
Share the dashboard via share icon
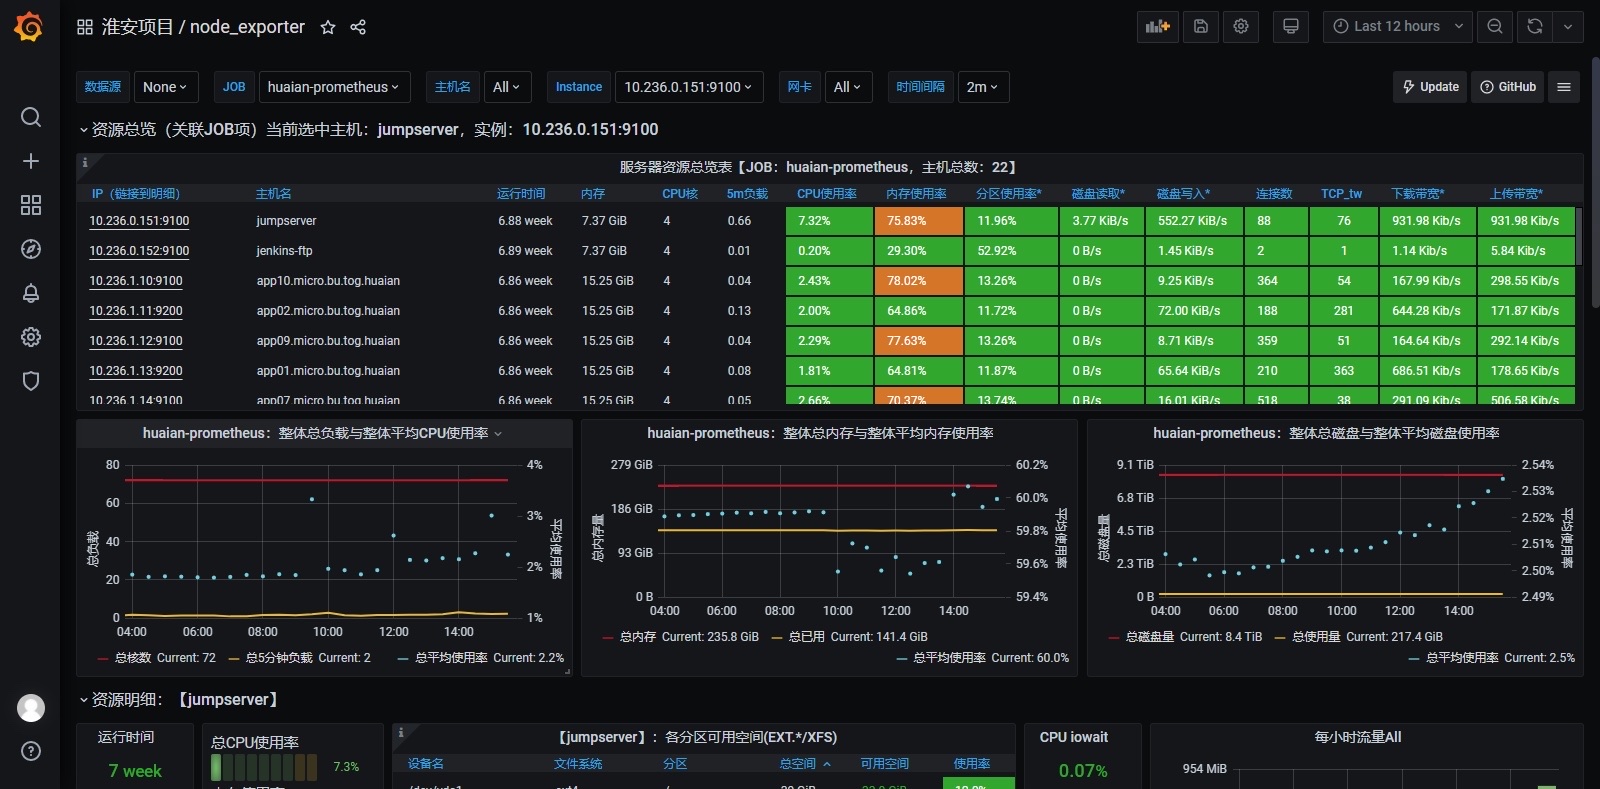coord(358,27)
